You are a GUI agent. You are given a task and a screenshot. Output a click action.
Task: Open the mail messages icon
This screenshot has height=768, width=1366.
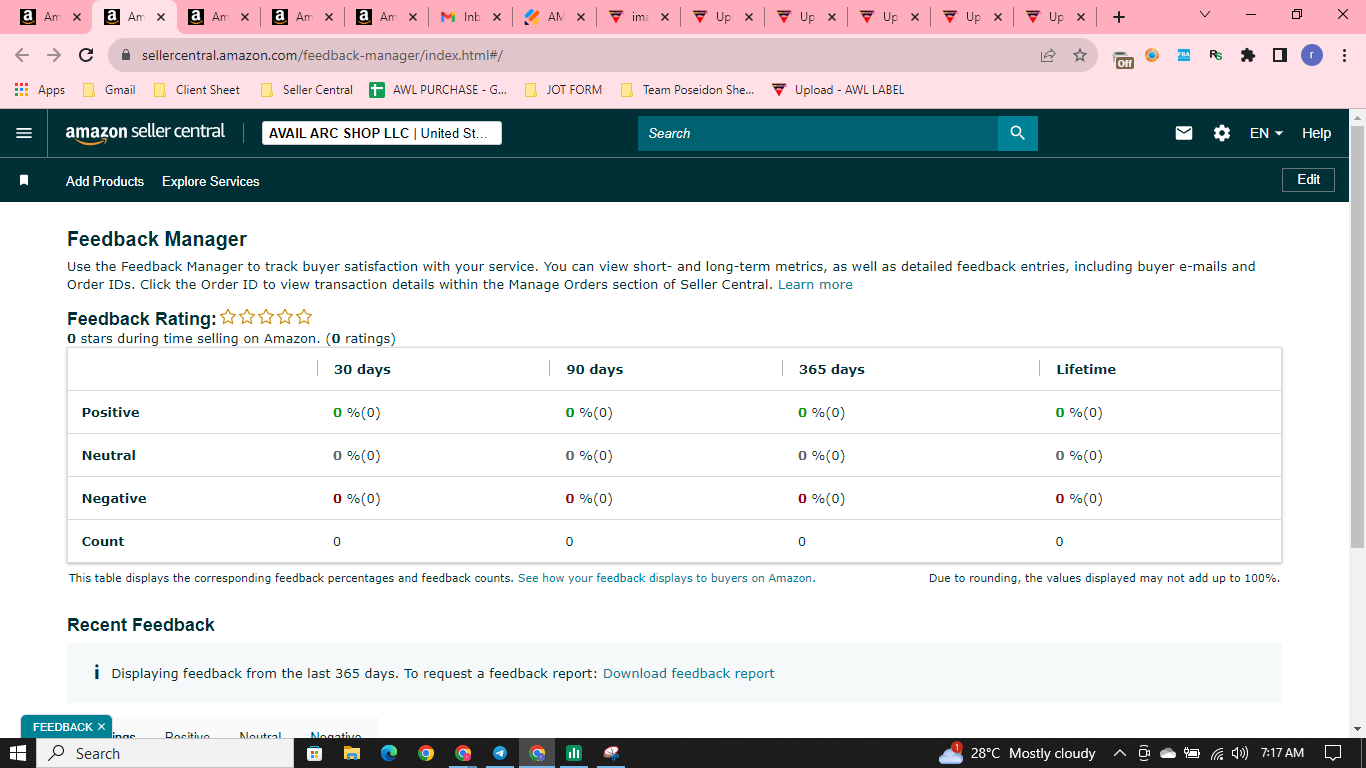(x=1184, y=133)
